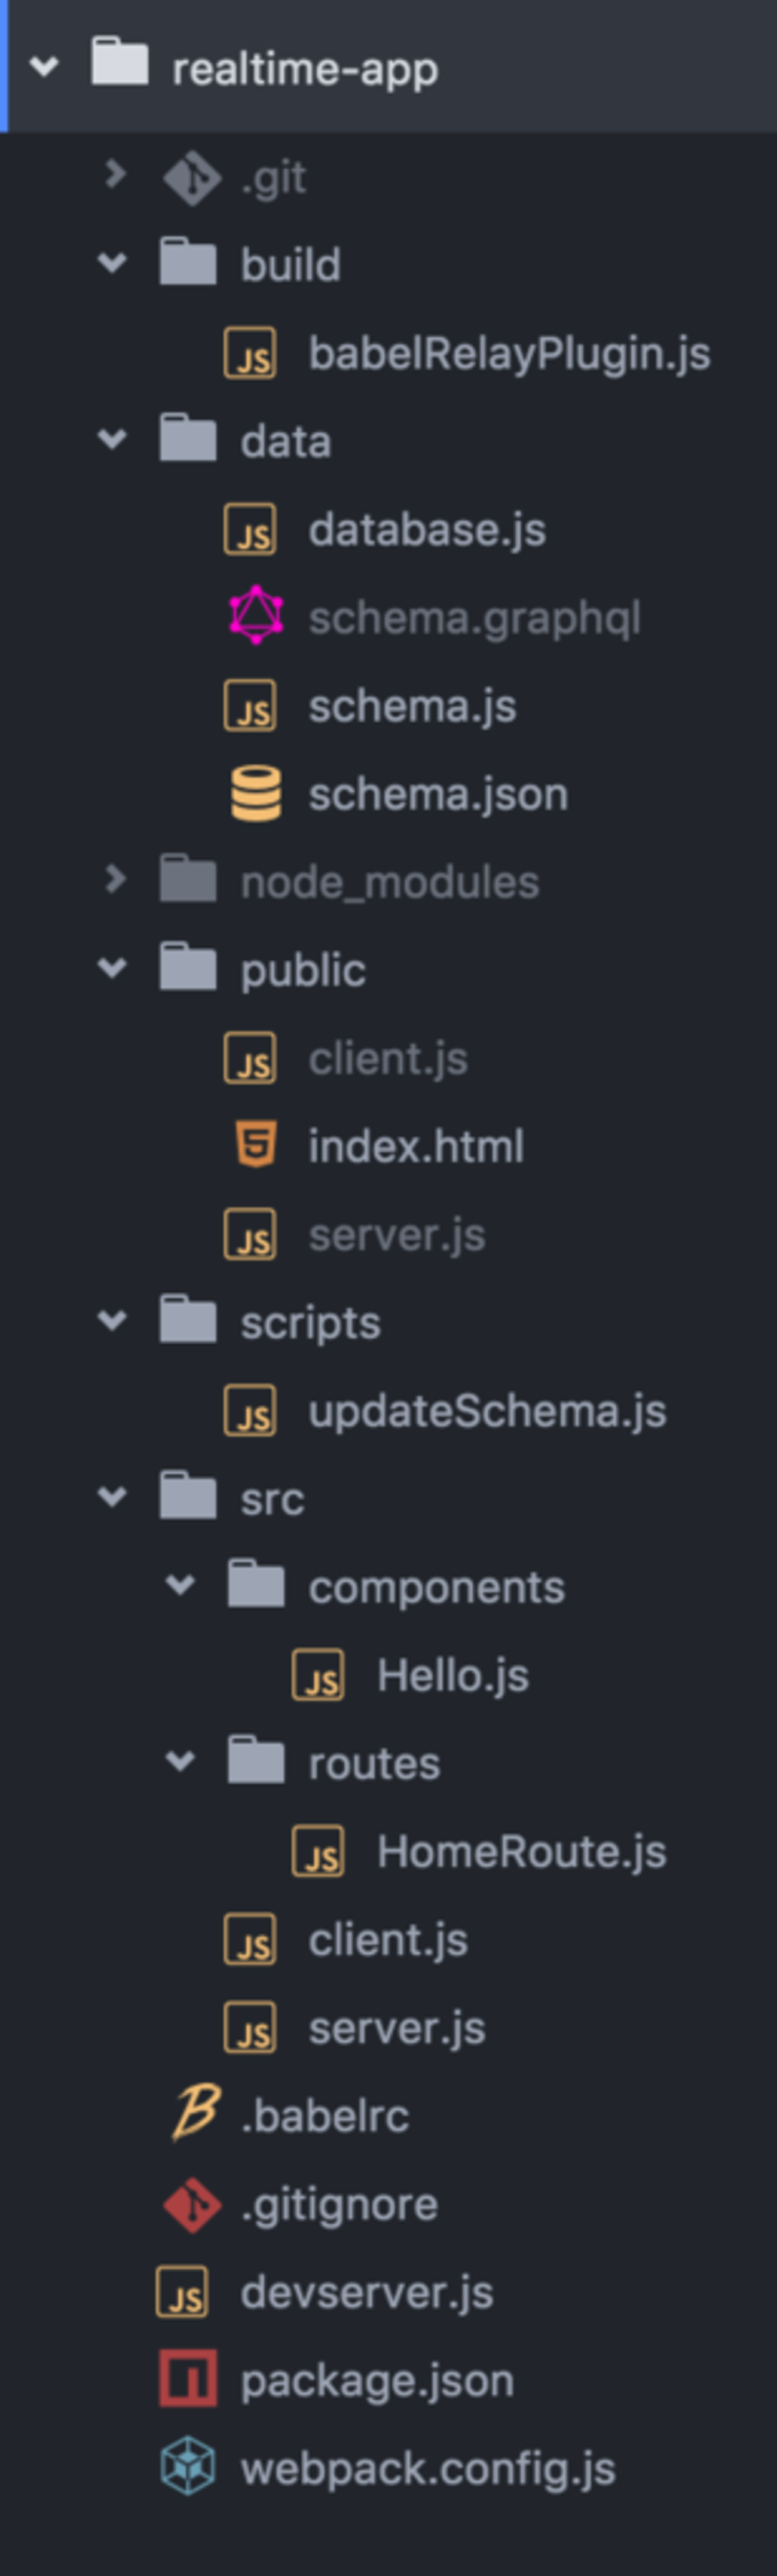Expand the node_modules folder chevron
The height and width of the screenshot is (2576, 777).
(x=115, y=880)
